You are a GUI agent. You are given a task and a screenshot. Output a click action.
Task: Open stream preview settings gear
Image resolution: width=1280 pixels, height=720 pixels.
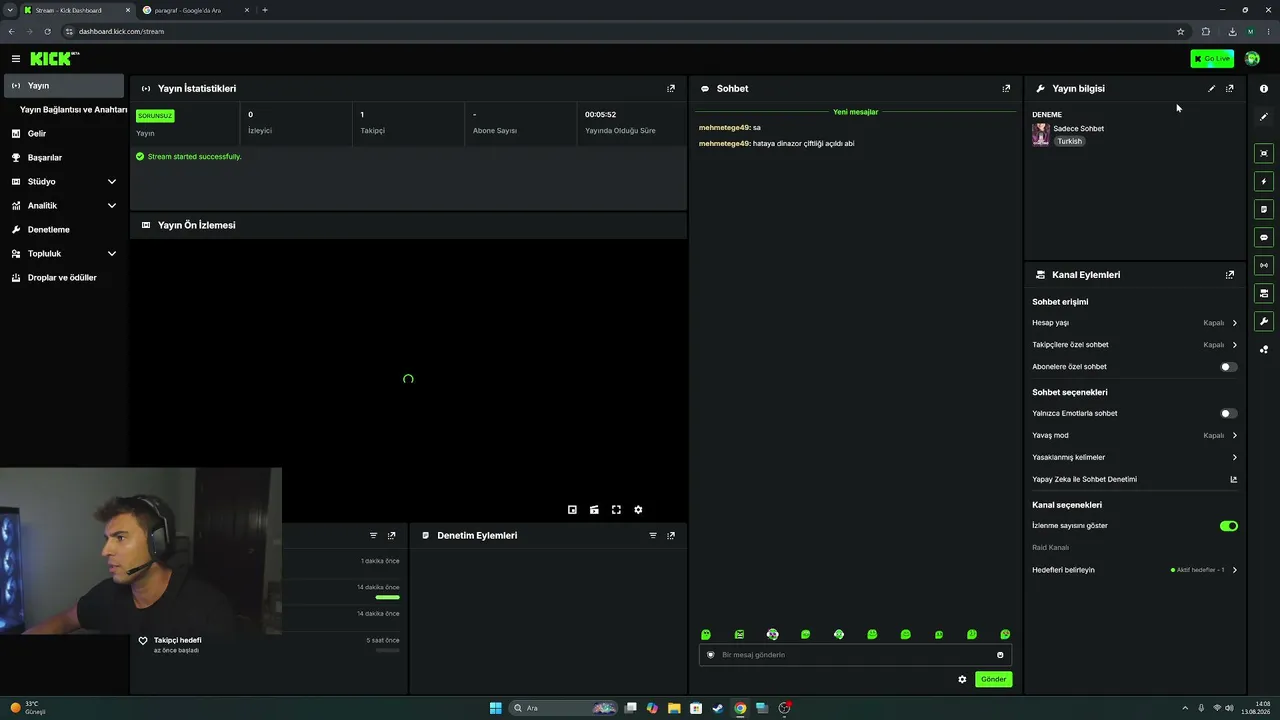pyautogui.click(x=638, y=509)
